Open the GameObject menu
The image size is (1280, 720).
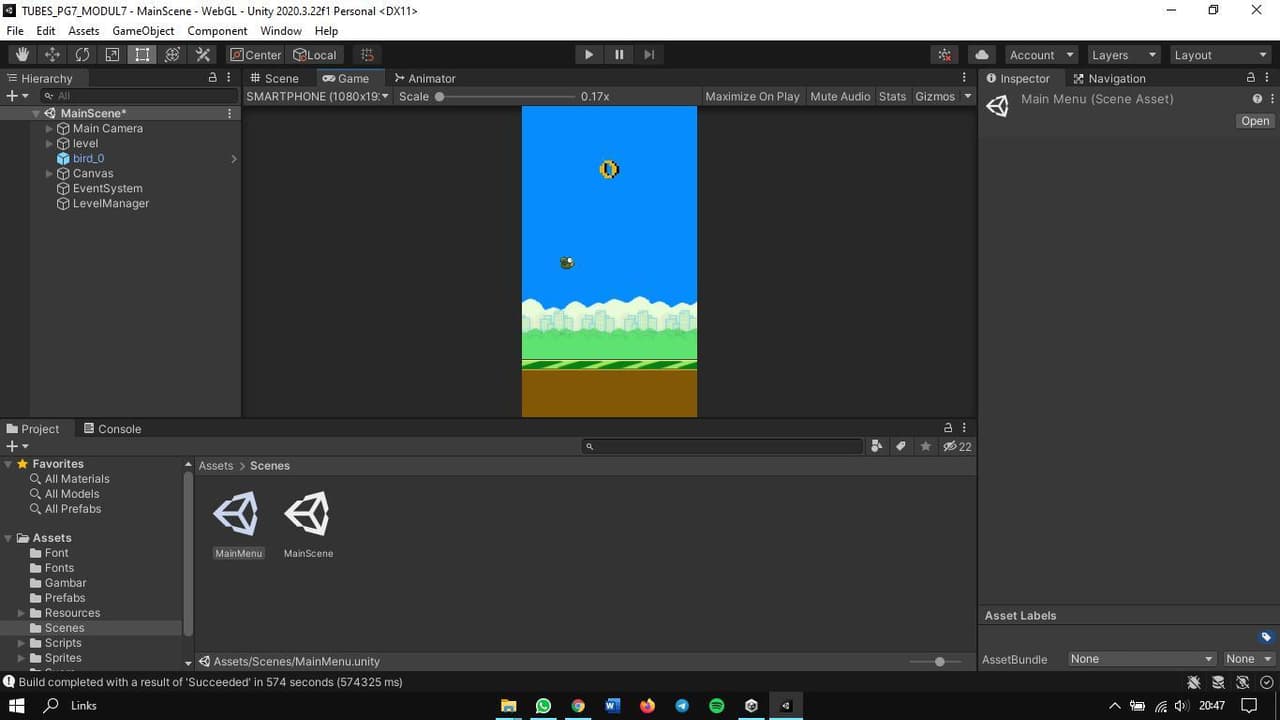(143, 31)
